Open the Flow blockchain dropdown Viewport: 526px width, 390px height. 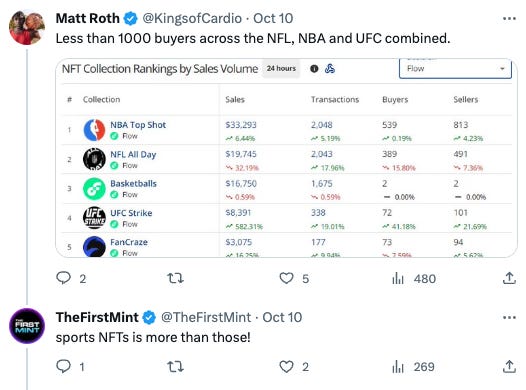[455, 69]
